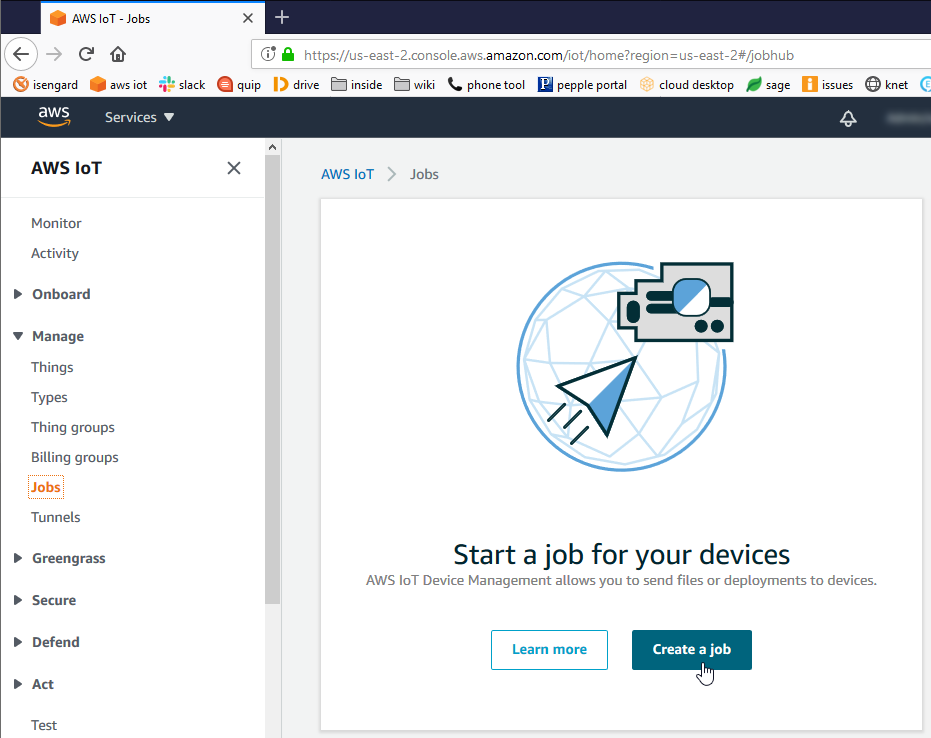Go to the browser home page icon
931x738 pixels.
coord(118,55)
